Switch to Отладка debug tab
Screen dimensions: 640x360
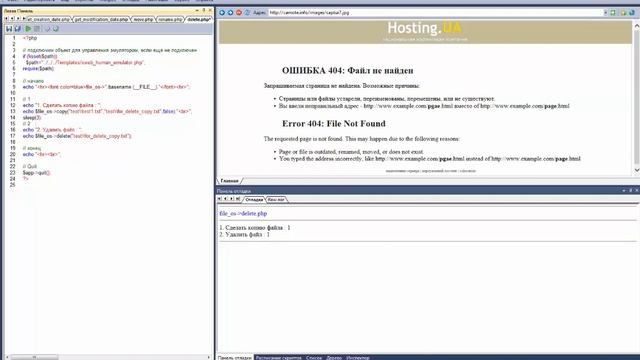tap(254, 200)
